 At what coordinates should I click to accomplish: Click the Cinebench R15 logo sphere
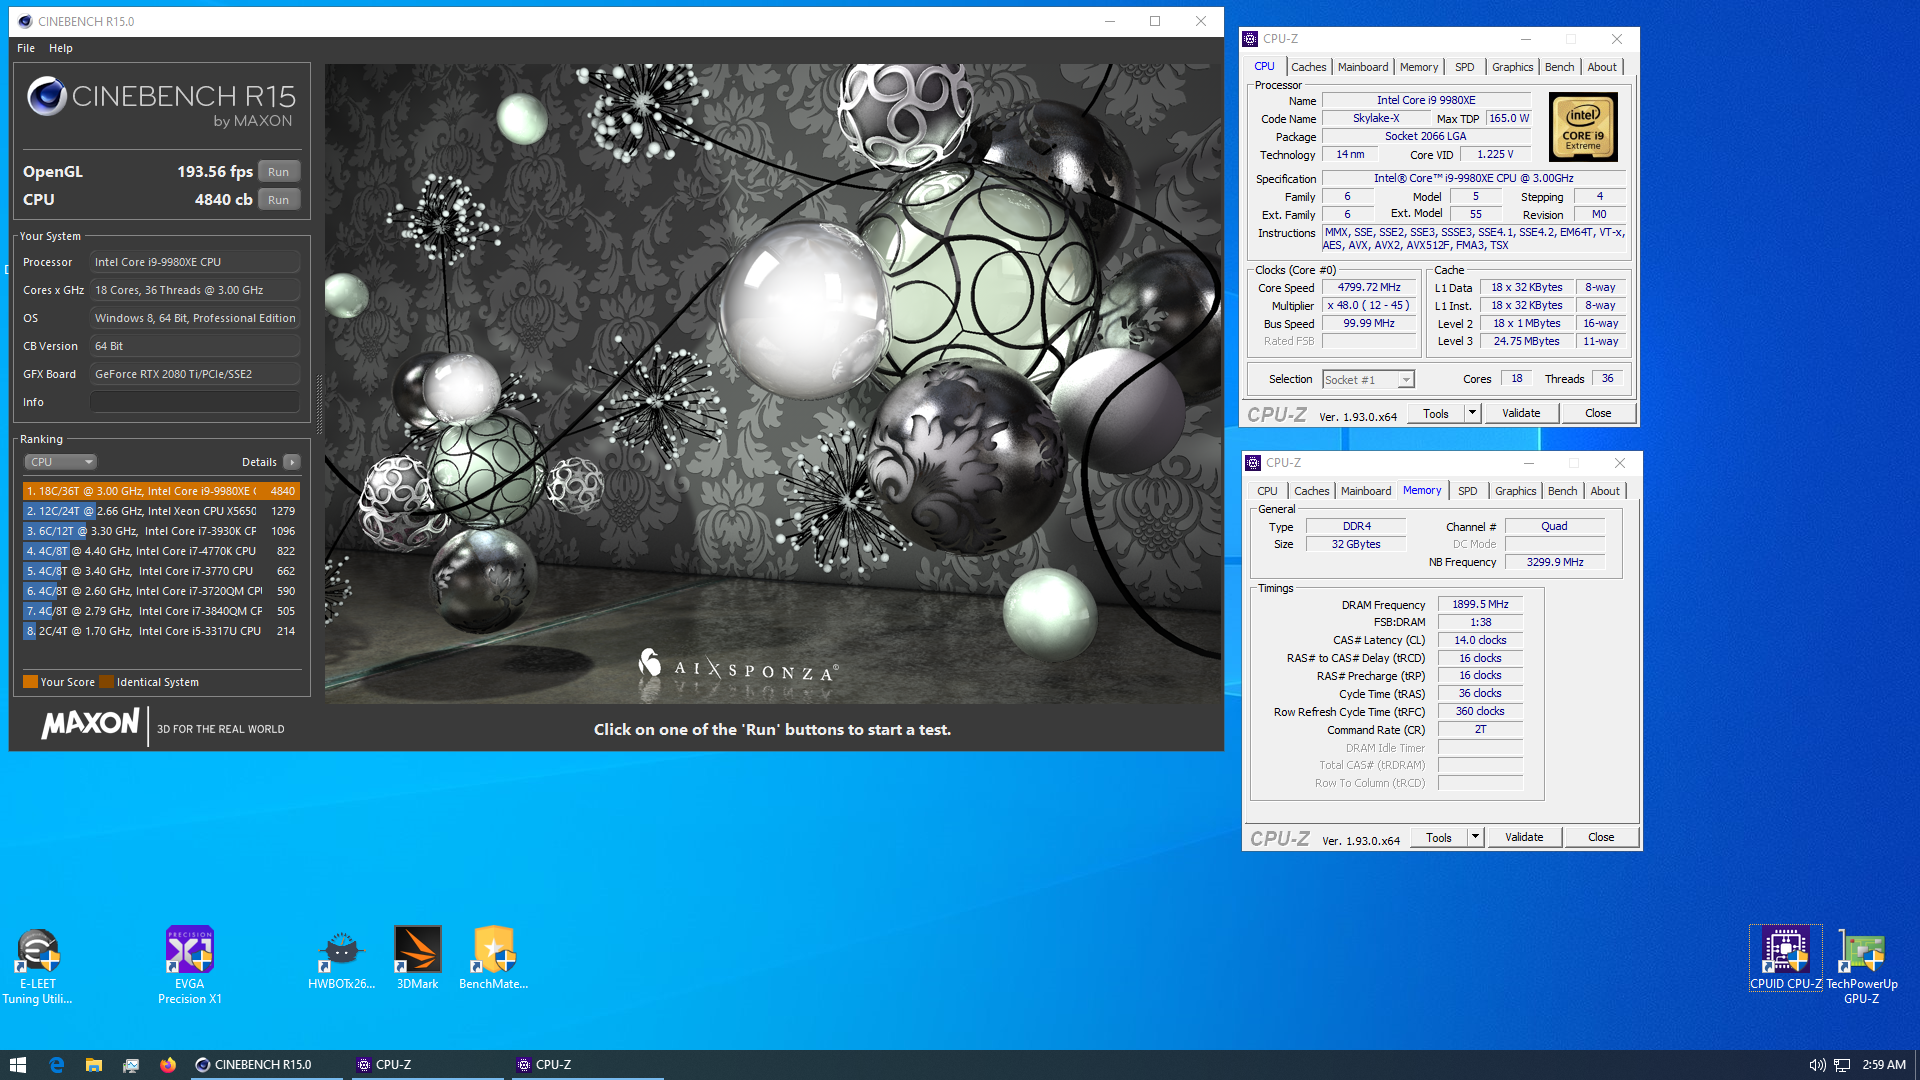(47, 97)
